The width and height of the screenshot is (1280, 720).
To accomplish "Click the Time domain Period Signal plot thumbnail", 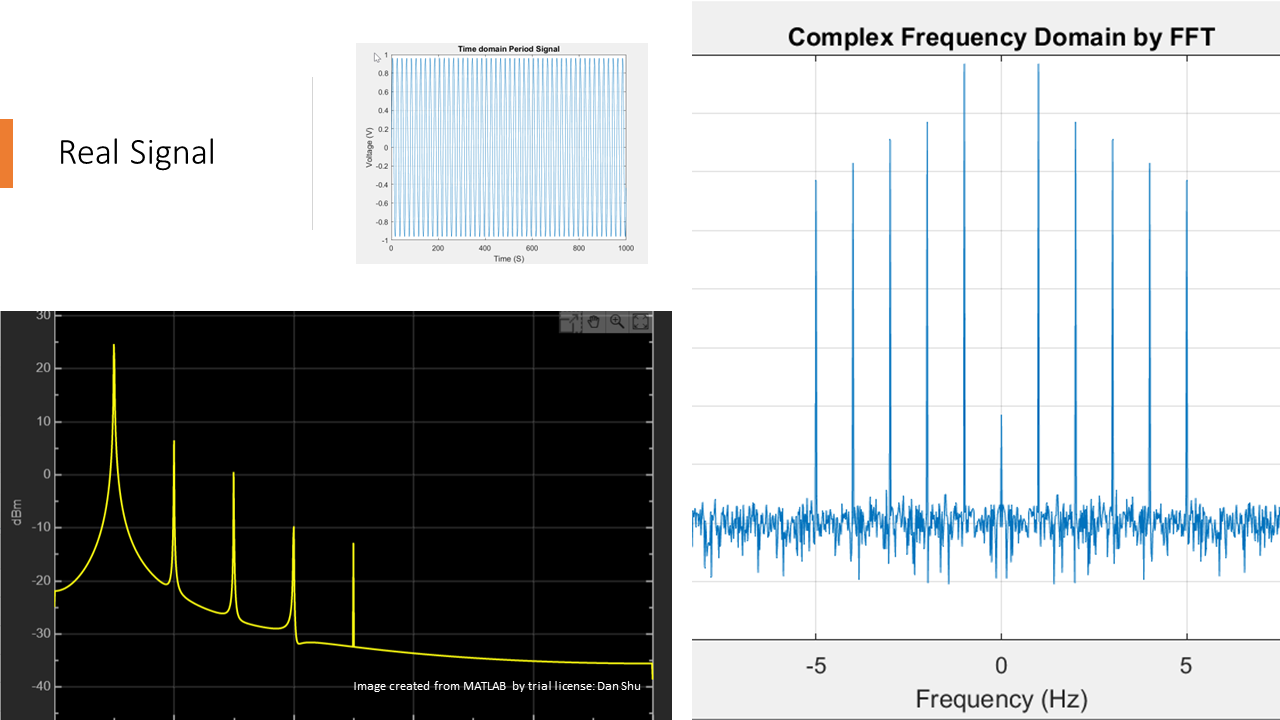I will tap(502, 153).
